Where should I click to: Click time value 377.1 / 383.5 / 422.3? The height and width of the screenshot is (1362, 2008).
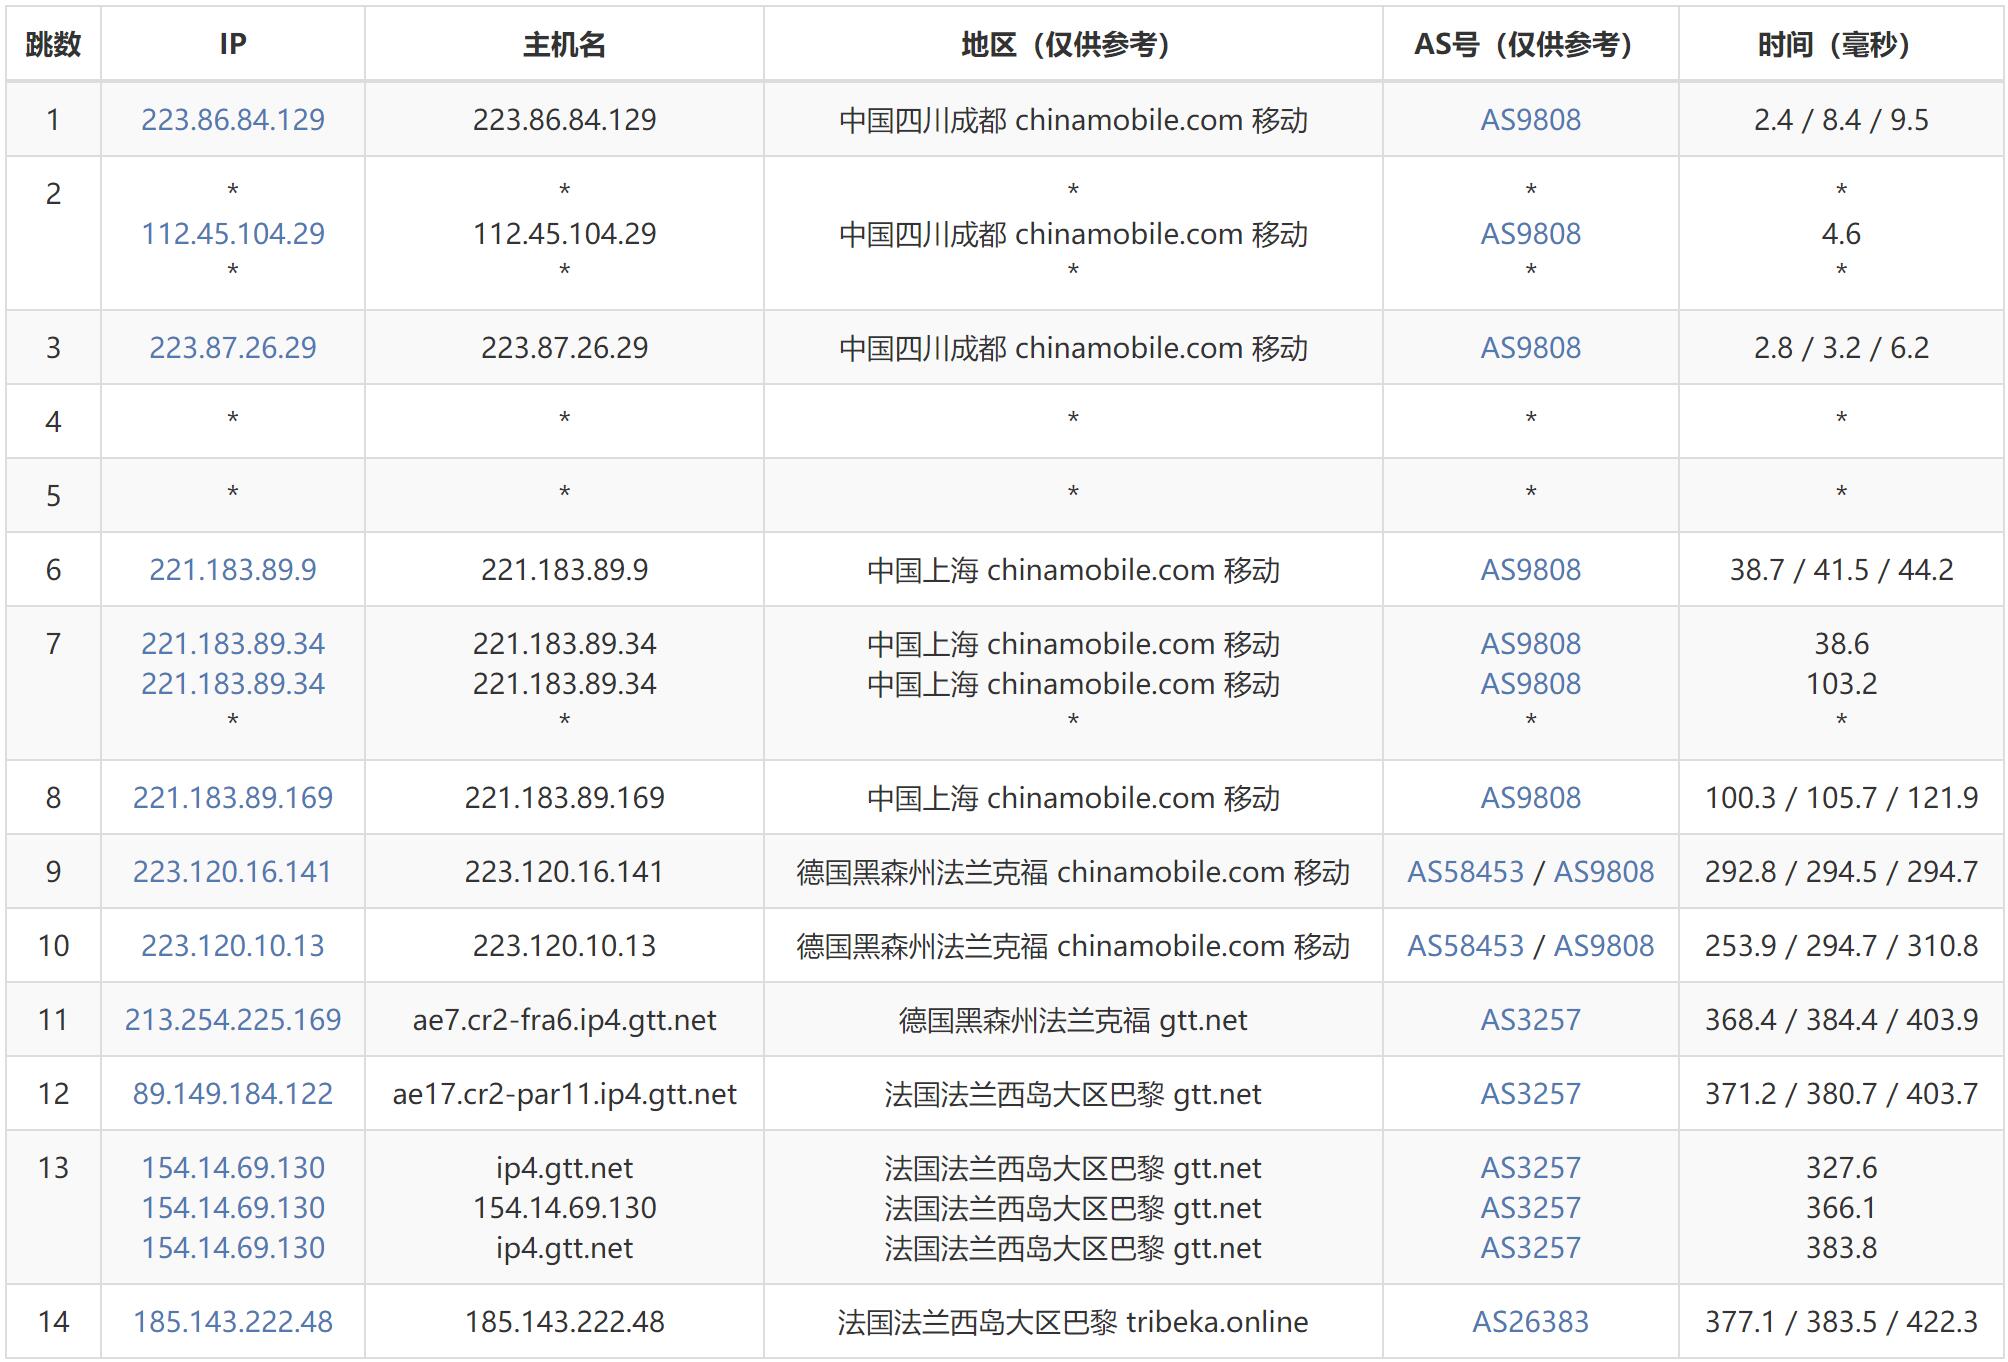1841,1322
